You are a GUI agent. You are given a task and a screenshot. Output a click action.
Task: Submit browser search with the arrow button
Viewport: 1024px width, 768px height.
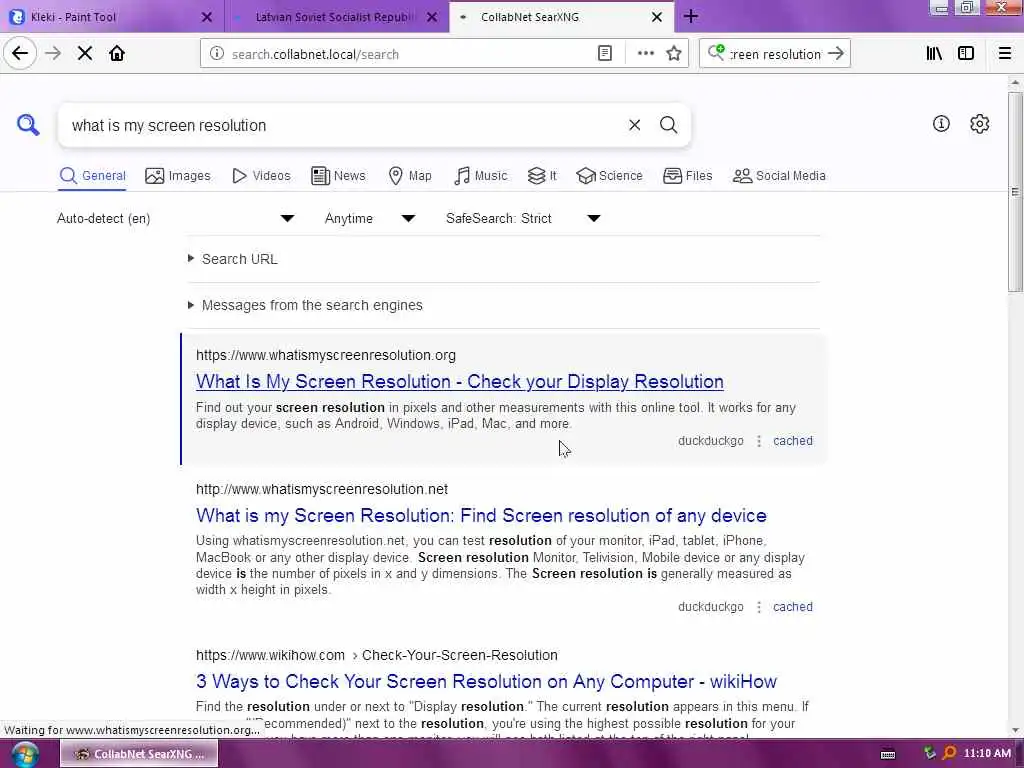(x=836, y=54)
